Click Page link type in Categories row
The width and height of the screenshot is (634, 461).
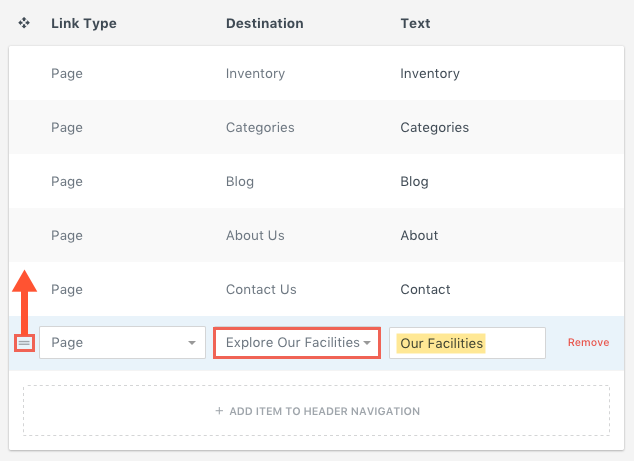67,127
